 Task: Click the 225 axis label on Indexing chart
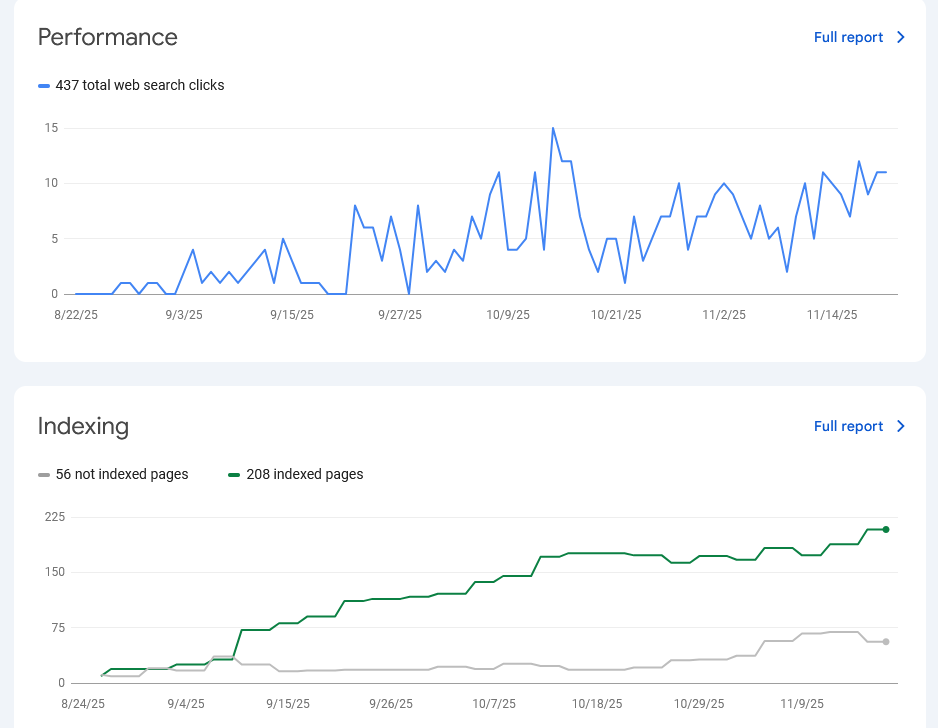pyautogui.click(x=56, y=517)
